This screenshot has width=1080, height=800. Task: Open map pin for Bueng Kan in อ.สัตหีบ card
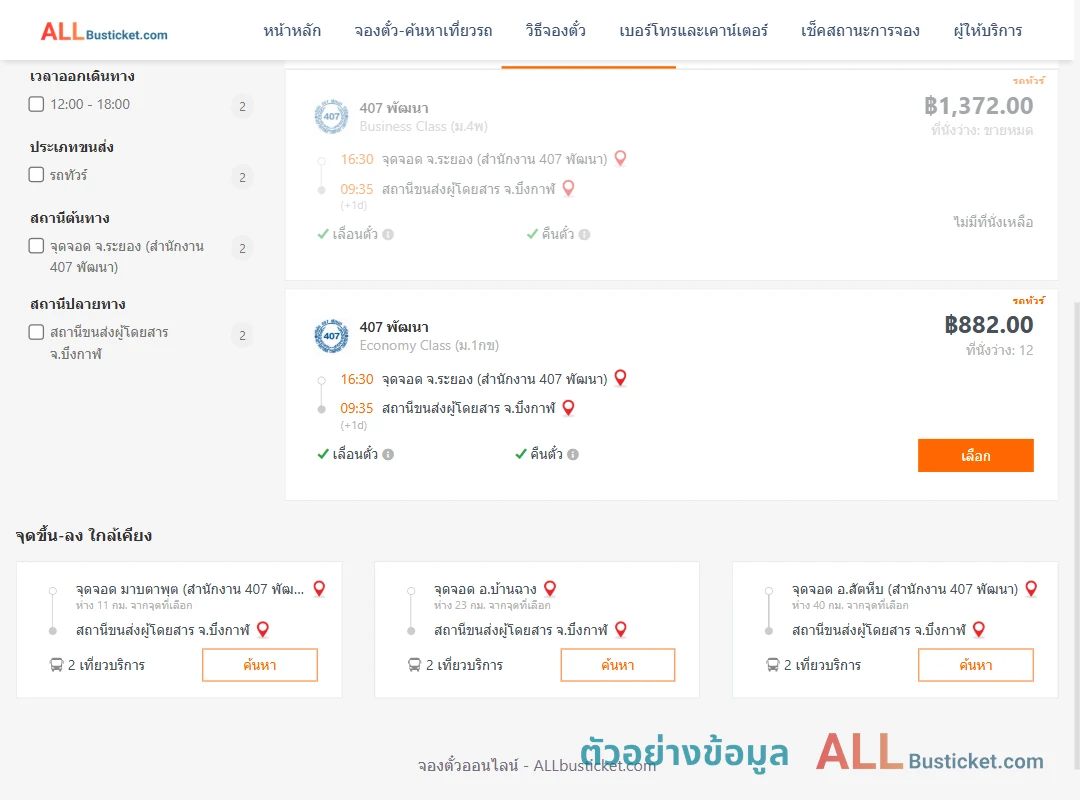979,629
